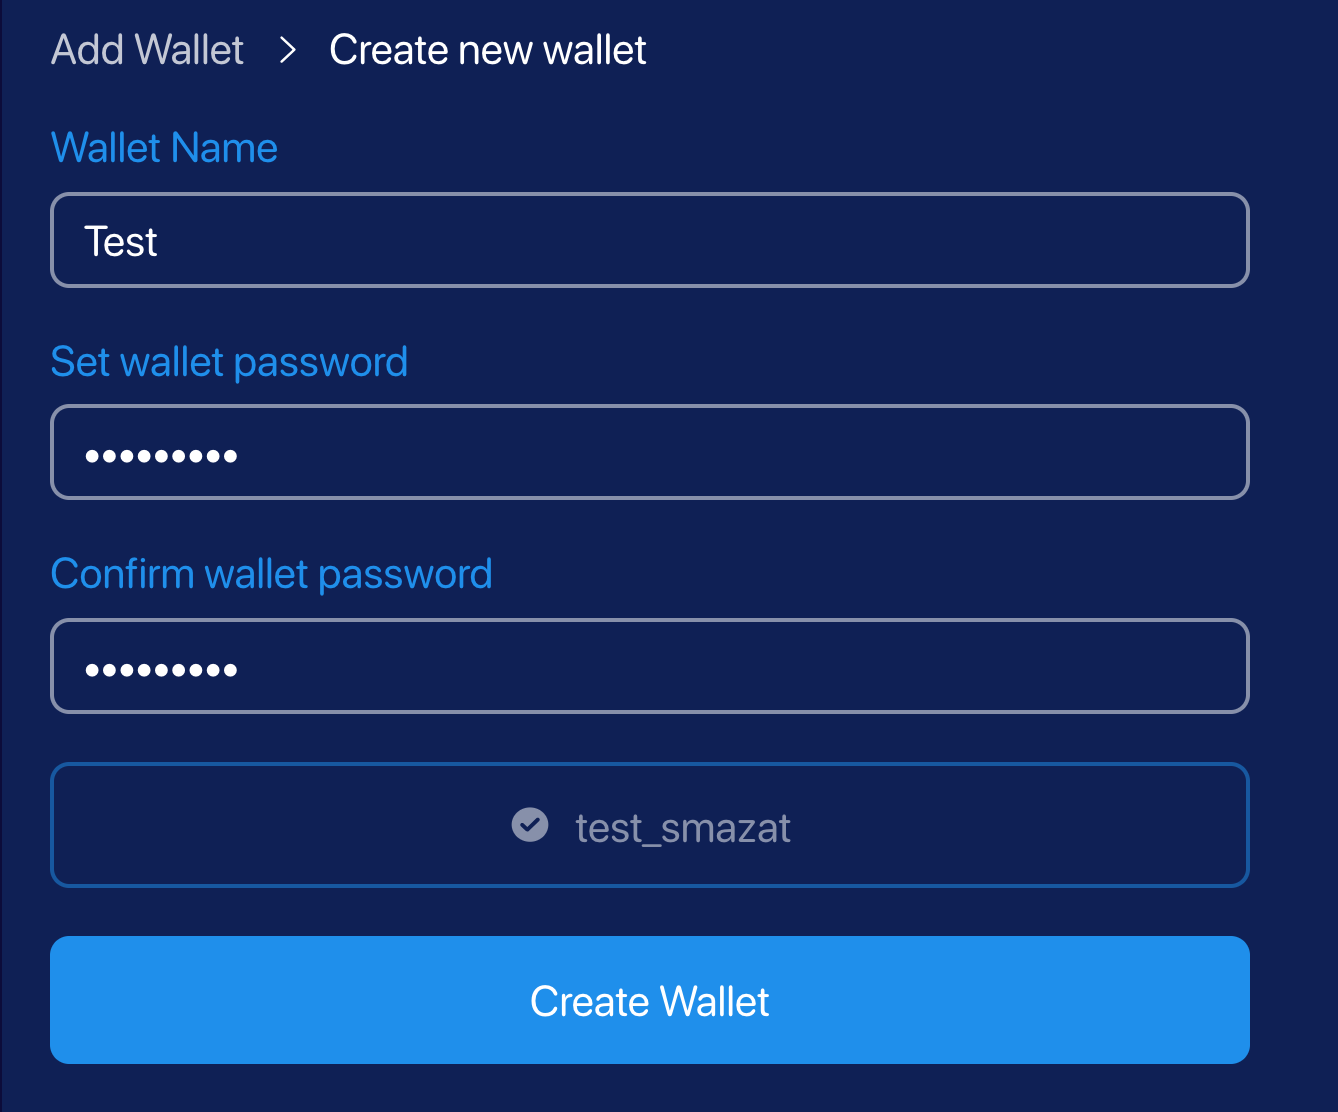The width and height of the screenshot is (1338, 1112).
Task: Click masked dots in Confirm wallet password
Action: click(x=161, y=670)
